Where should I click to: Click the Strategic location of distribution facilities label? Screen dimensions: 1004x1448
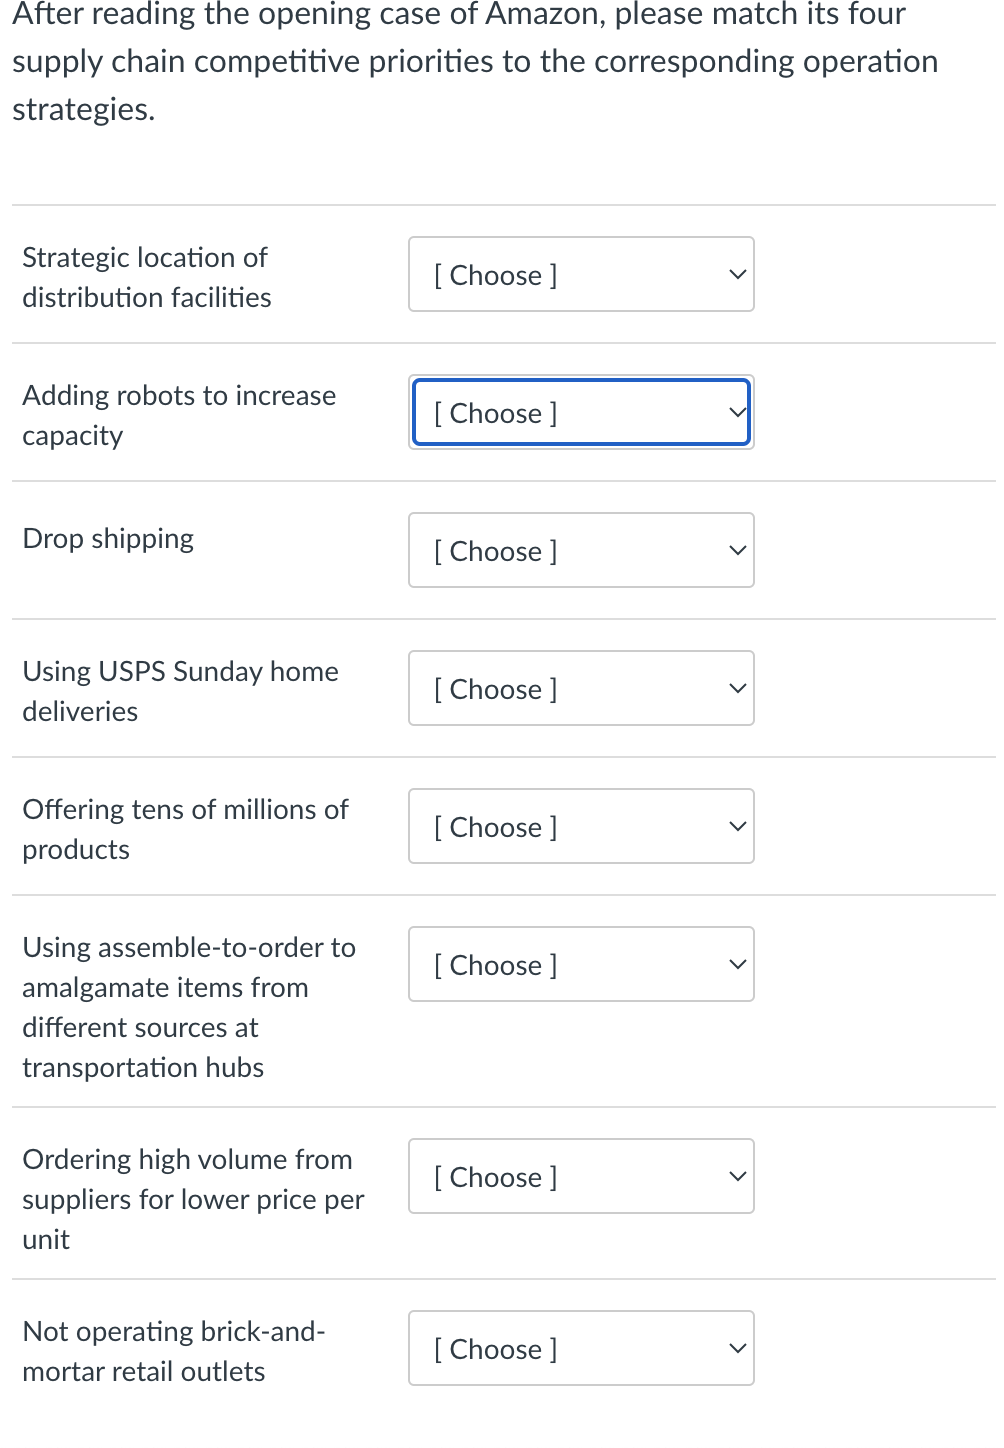tap(146, 277)
